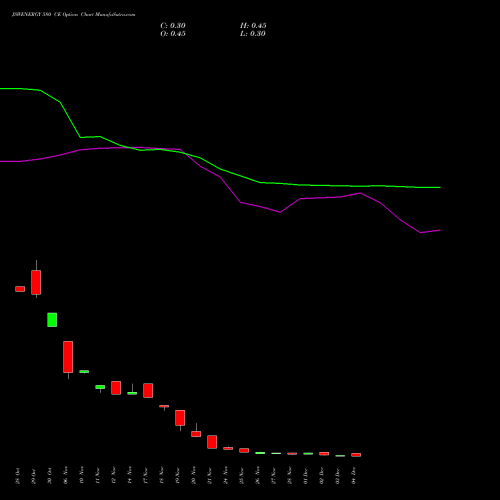Image resolution: width=500 pixels, height=500 pixels.
Task: Click the green moving average line
Action: tap(220, 169)
